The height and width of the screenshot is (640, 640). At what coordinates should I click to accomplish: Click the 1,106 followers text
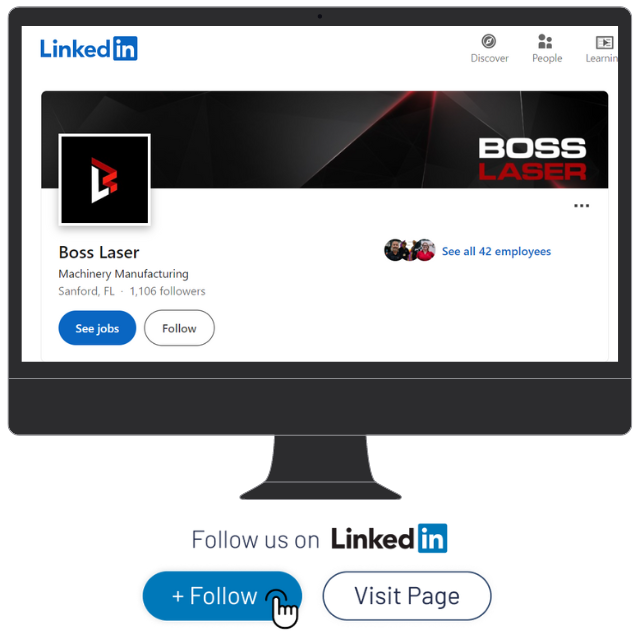pyautogui.click(x=167, y=291)
